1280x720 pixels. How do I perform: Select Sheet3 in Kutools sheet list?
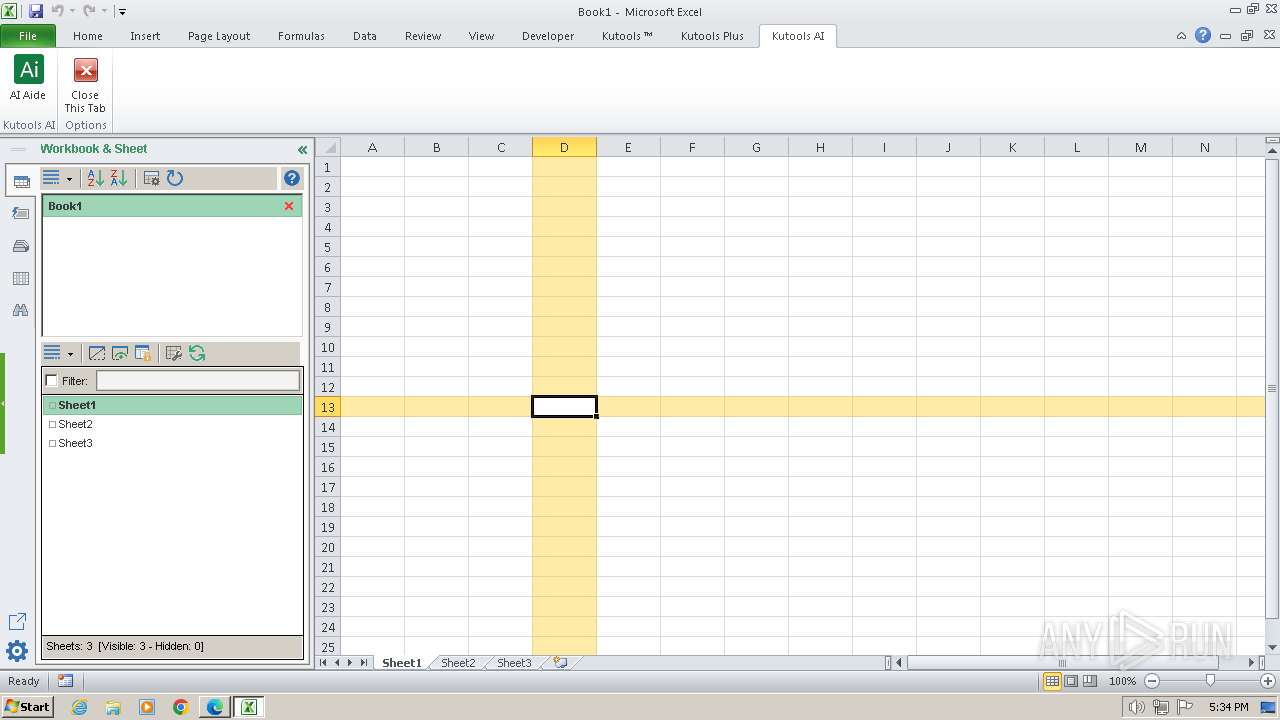[x=75, y=443]
